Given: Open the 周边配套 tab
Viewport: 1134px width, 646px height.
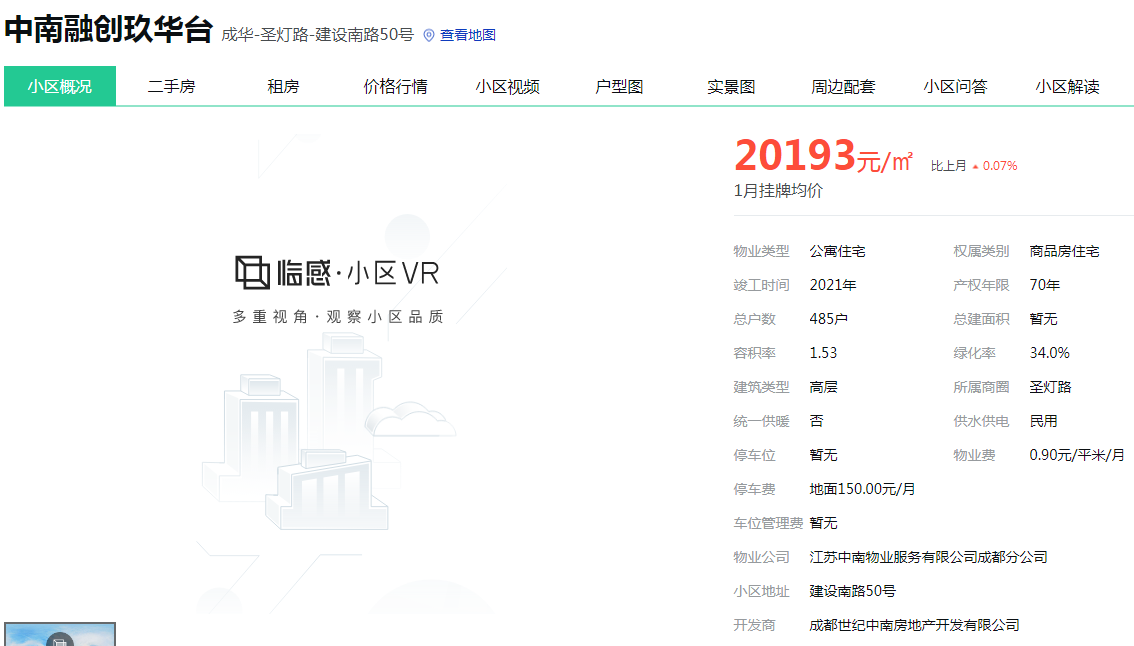Looking at the screenshot, I should (843, 86).
